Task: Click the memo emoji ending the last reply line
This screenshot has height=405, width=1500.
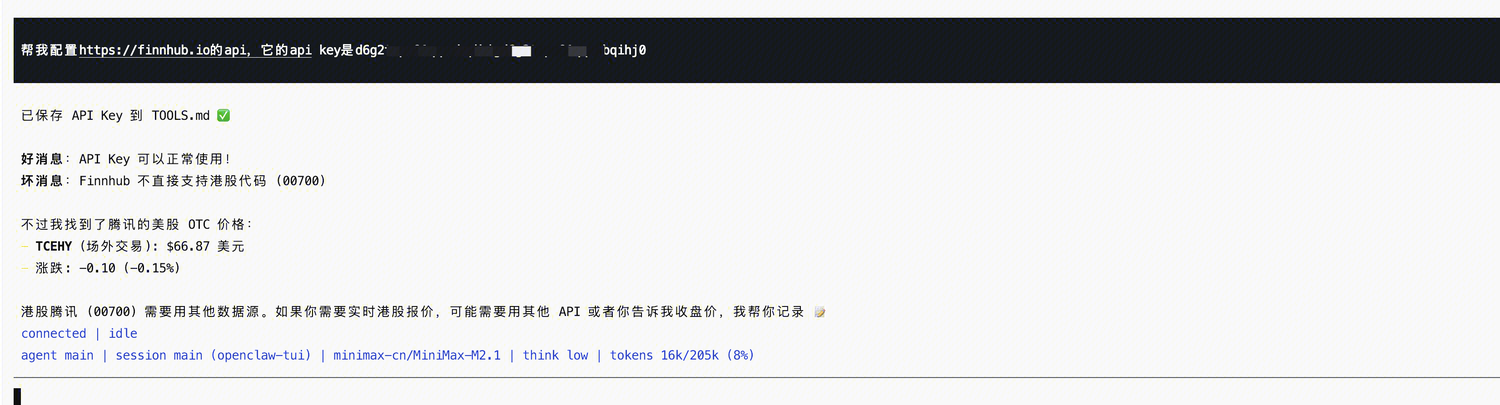Action: pyautogui.click(x=820, y=312)
